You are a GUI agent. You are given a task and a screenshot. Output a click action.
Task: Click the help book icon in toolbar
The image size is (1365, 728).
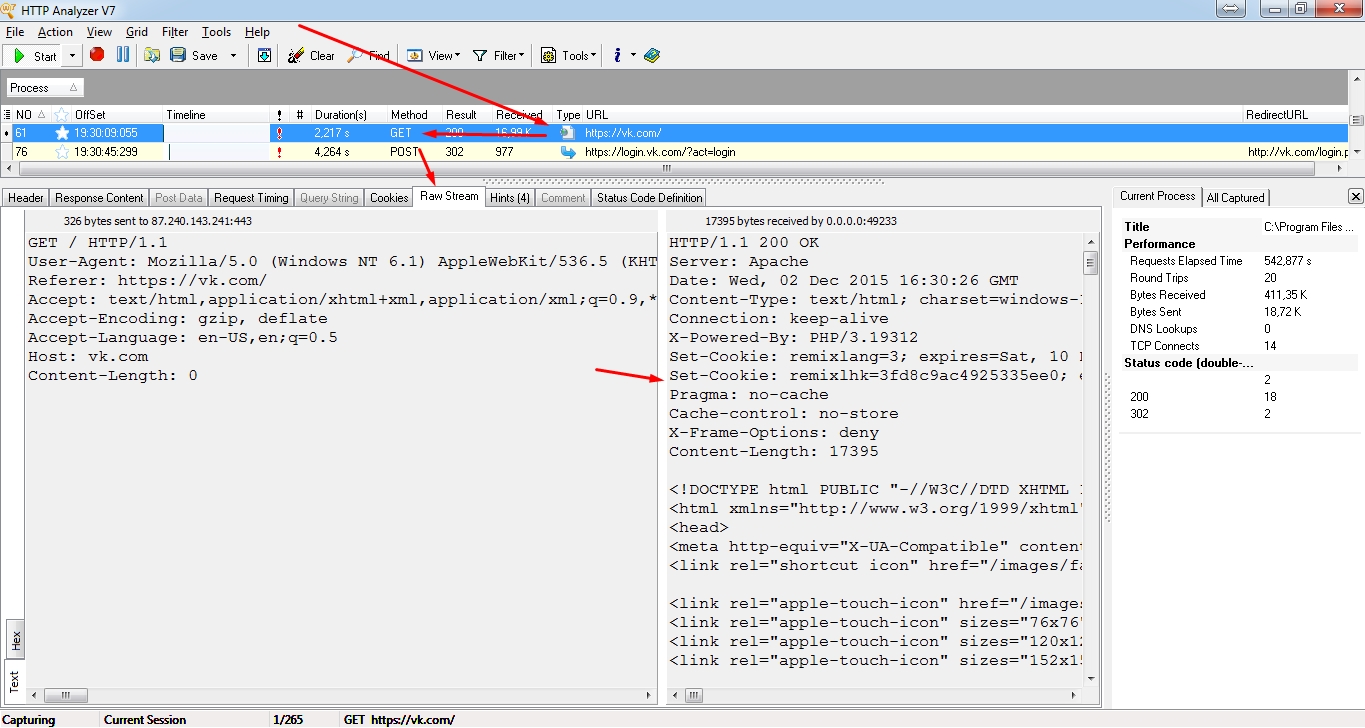(652, 55)
